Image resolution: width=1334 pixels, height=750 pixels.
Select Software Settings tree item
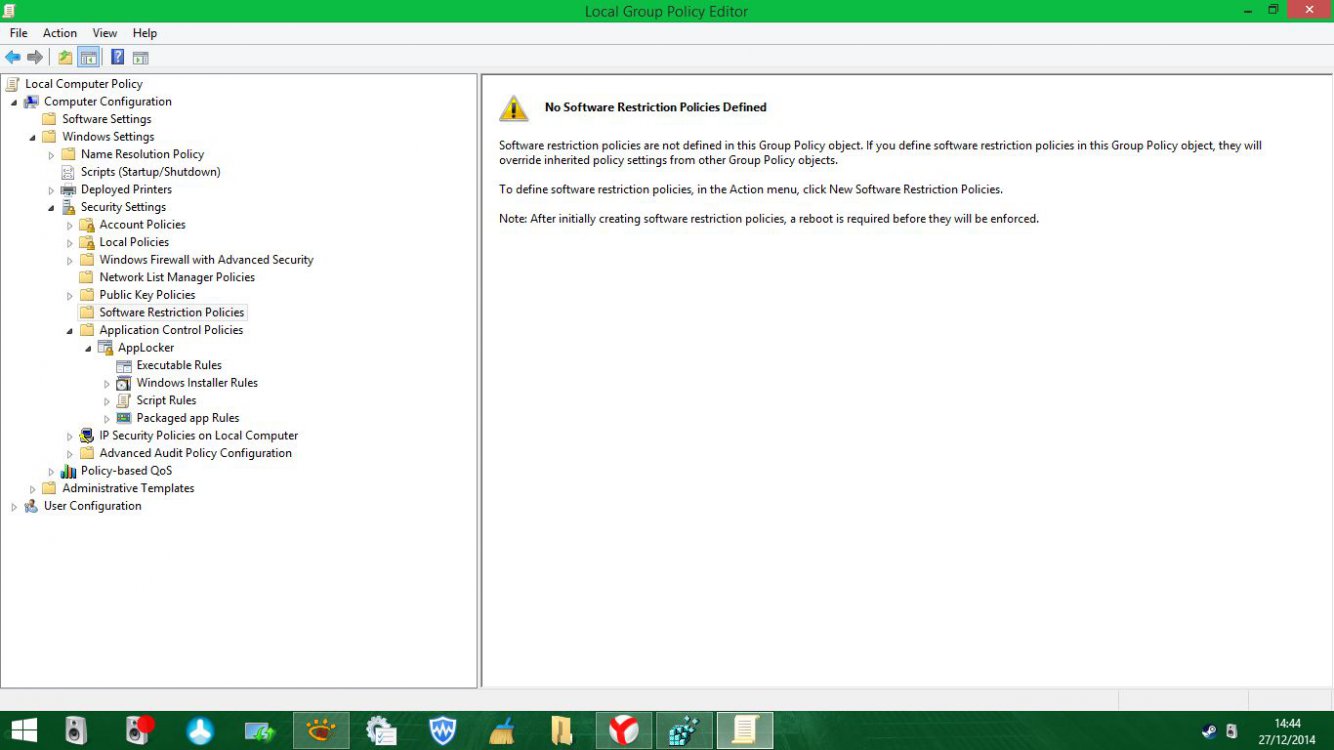pyautogui.click(x=107, y=119)
